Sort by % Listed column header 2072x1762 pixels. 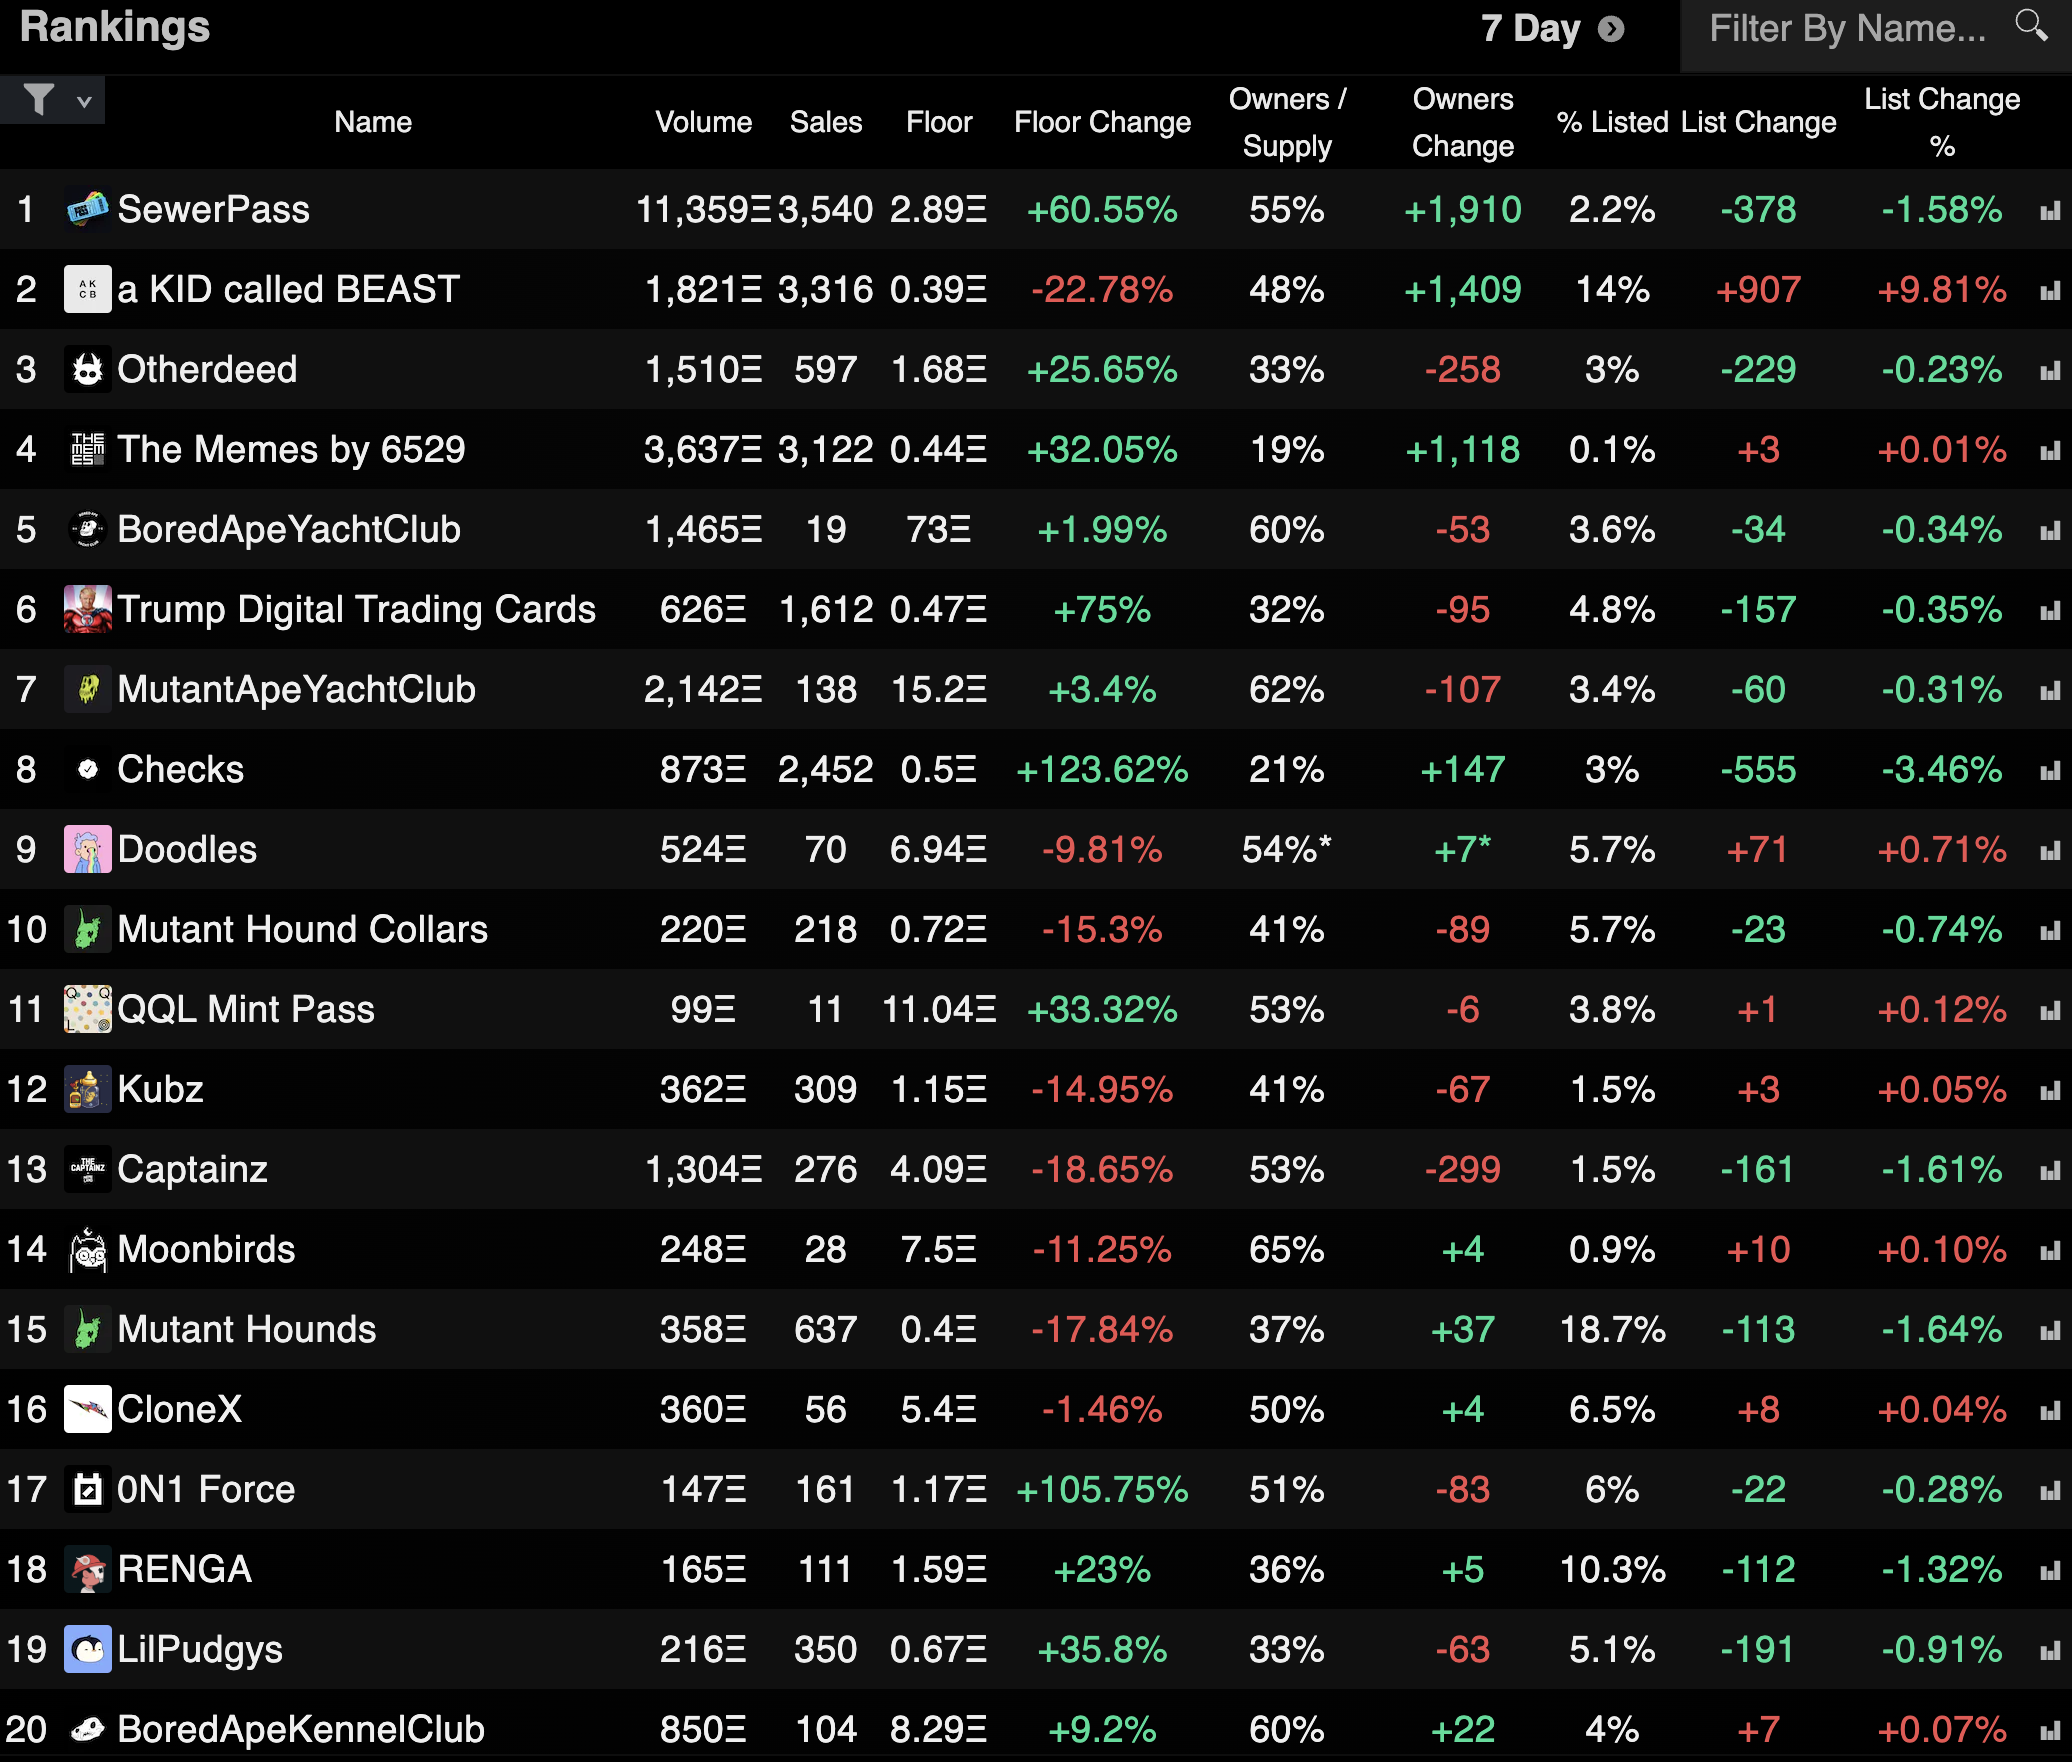[1612, 122]
